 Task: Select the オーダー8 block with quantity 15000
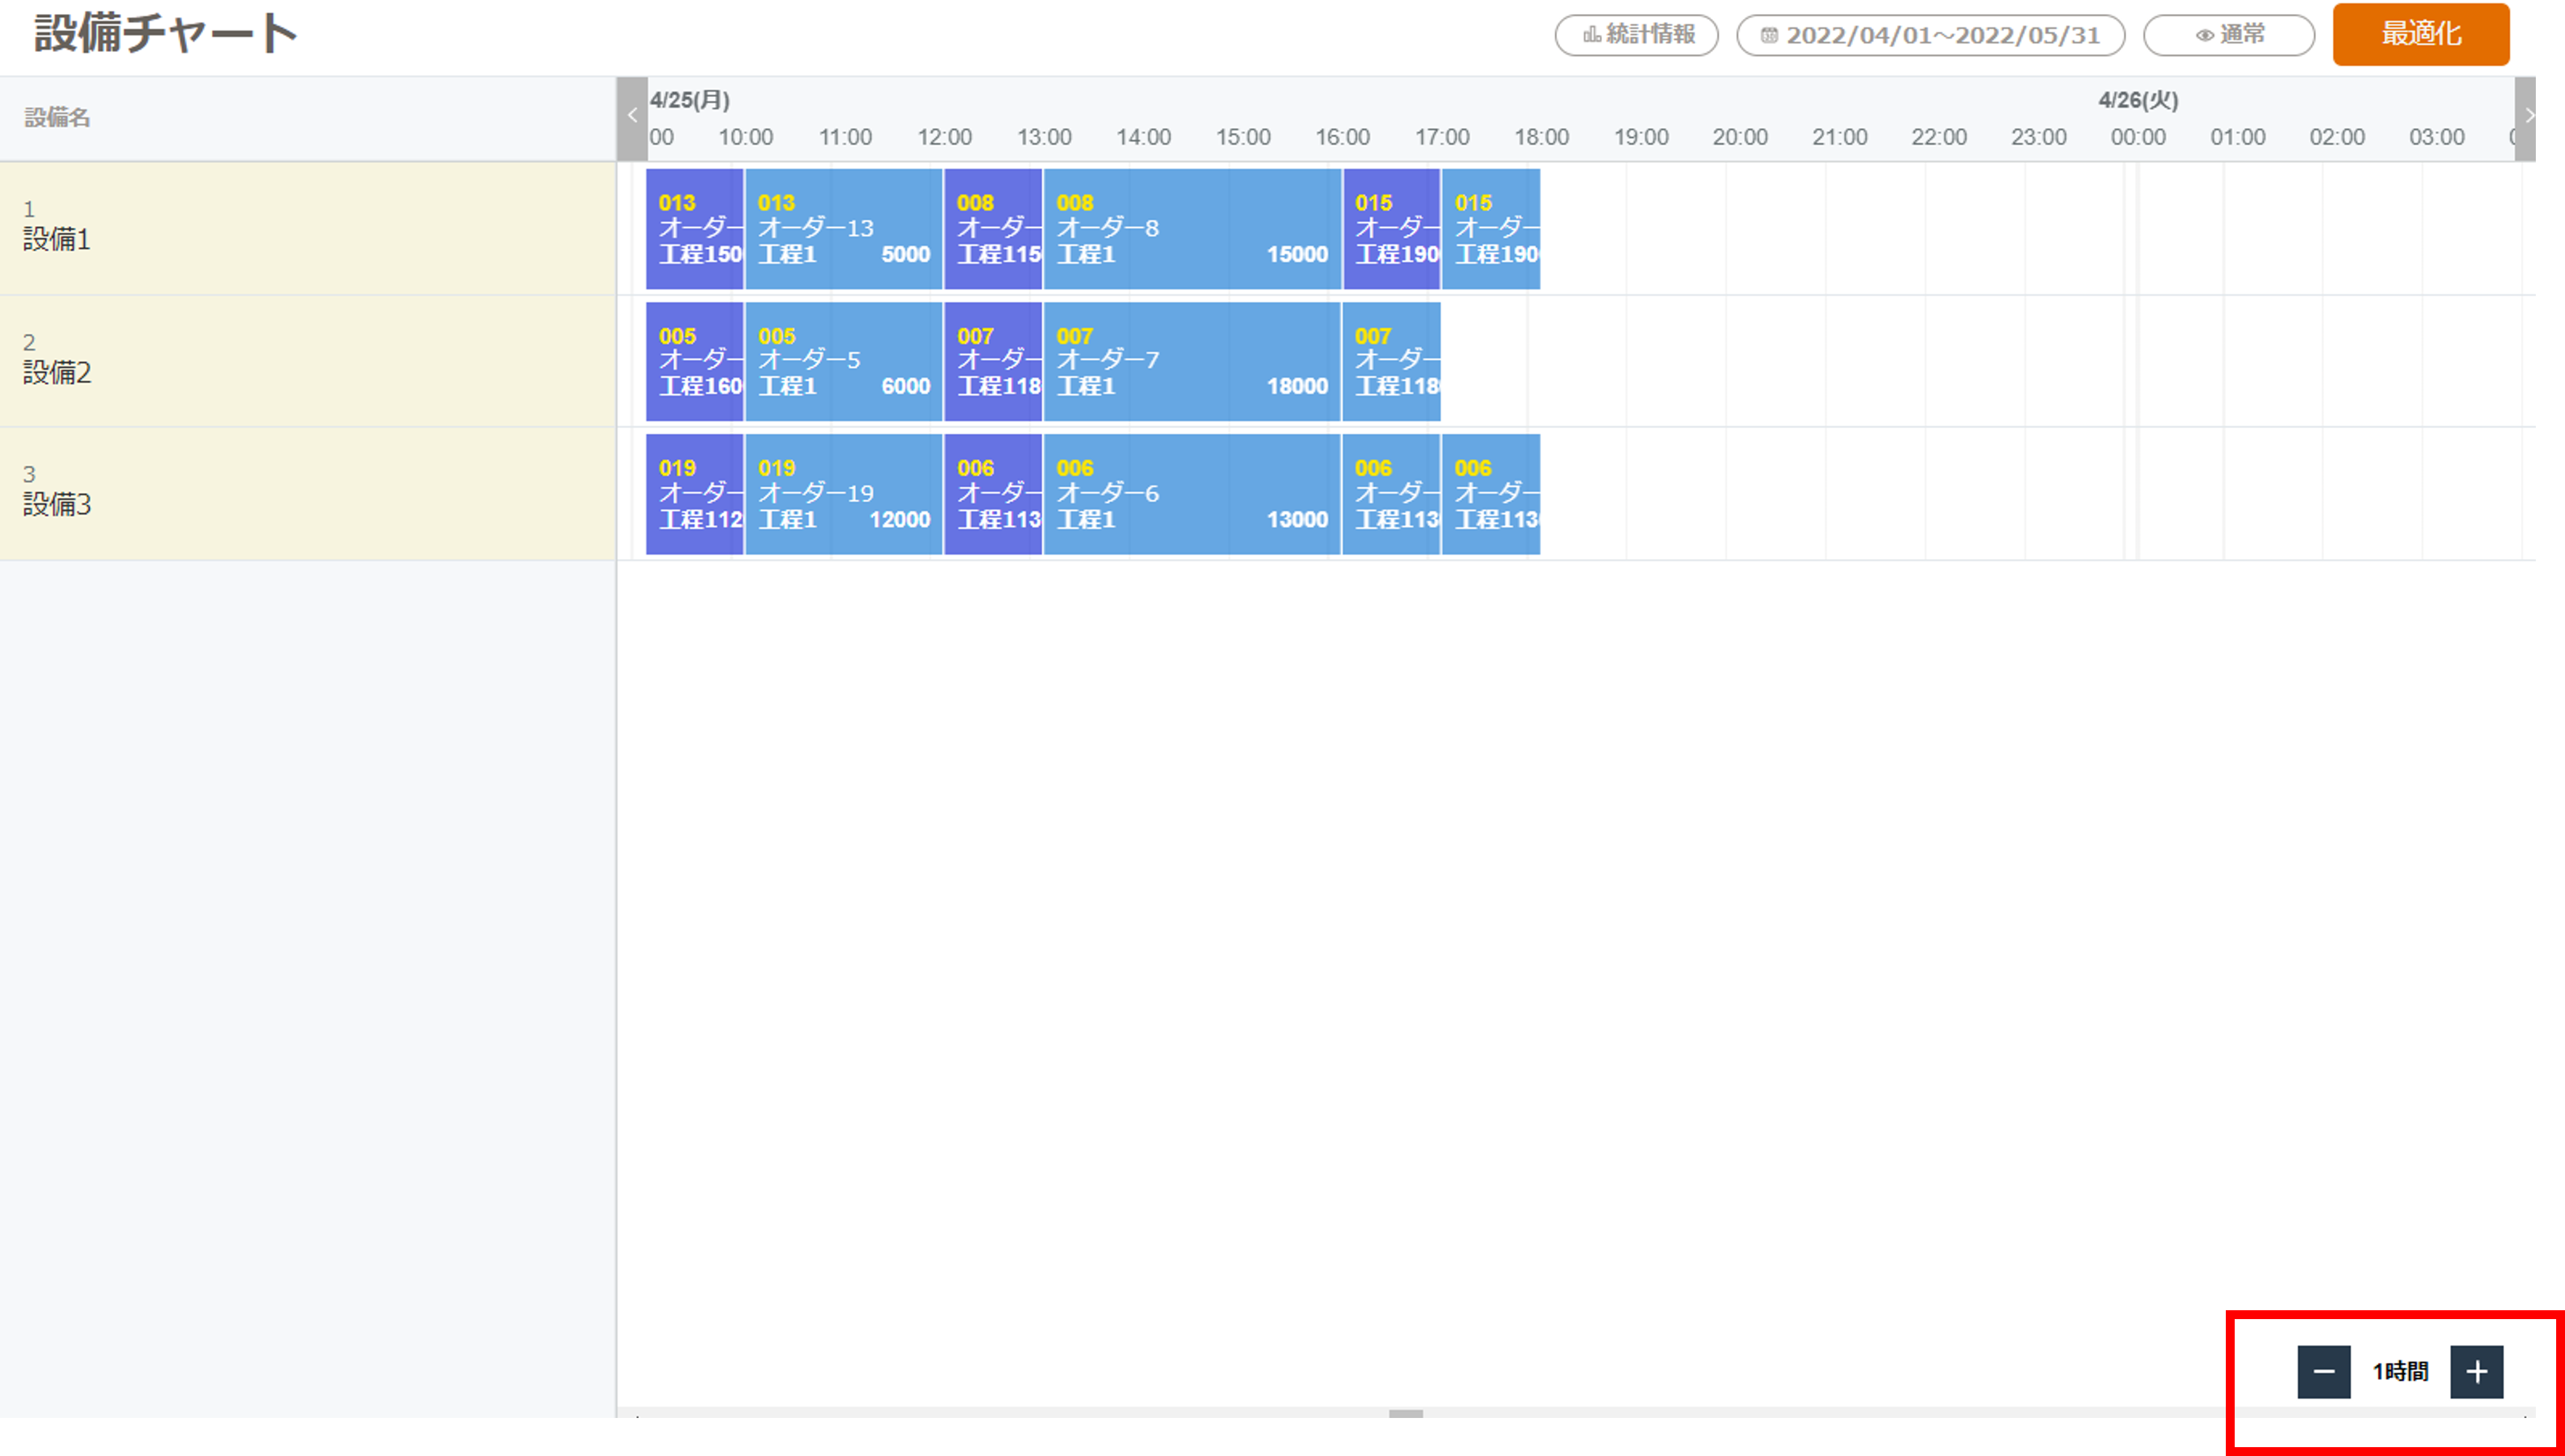[1192, 229]
